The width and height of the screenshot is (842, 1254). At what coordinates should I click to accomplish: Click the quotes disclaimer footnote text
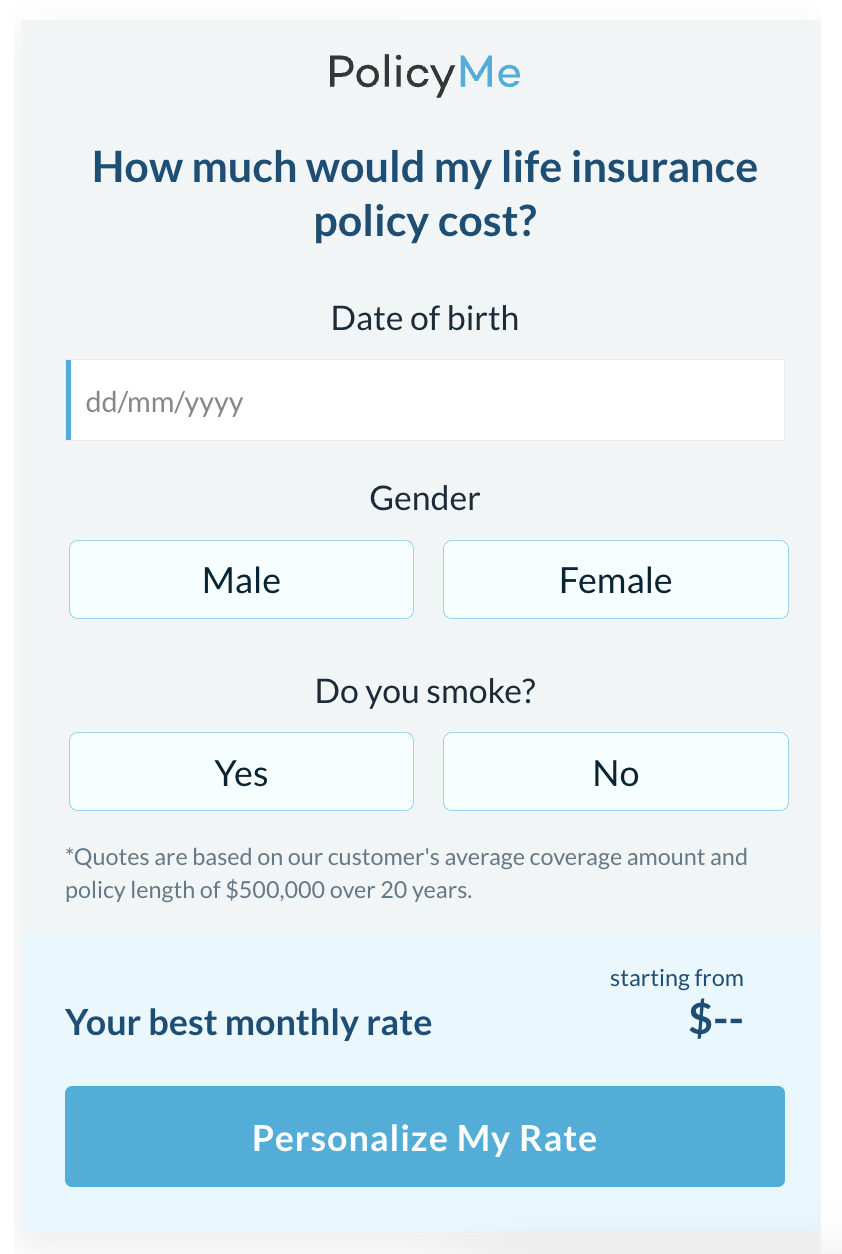tap(406, 873)
